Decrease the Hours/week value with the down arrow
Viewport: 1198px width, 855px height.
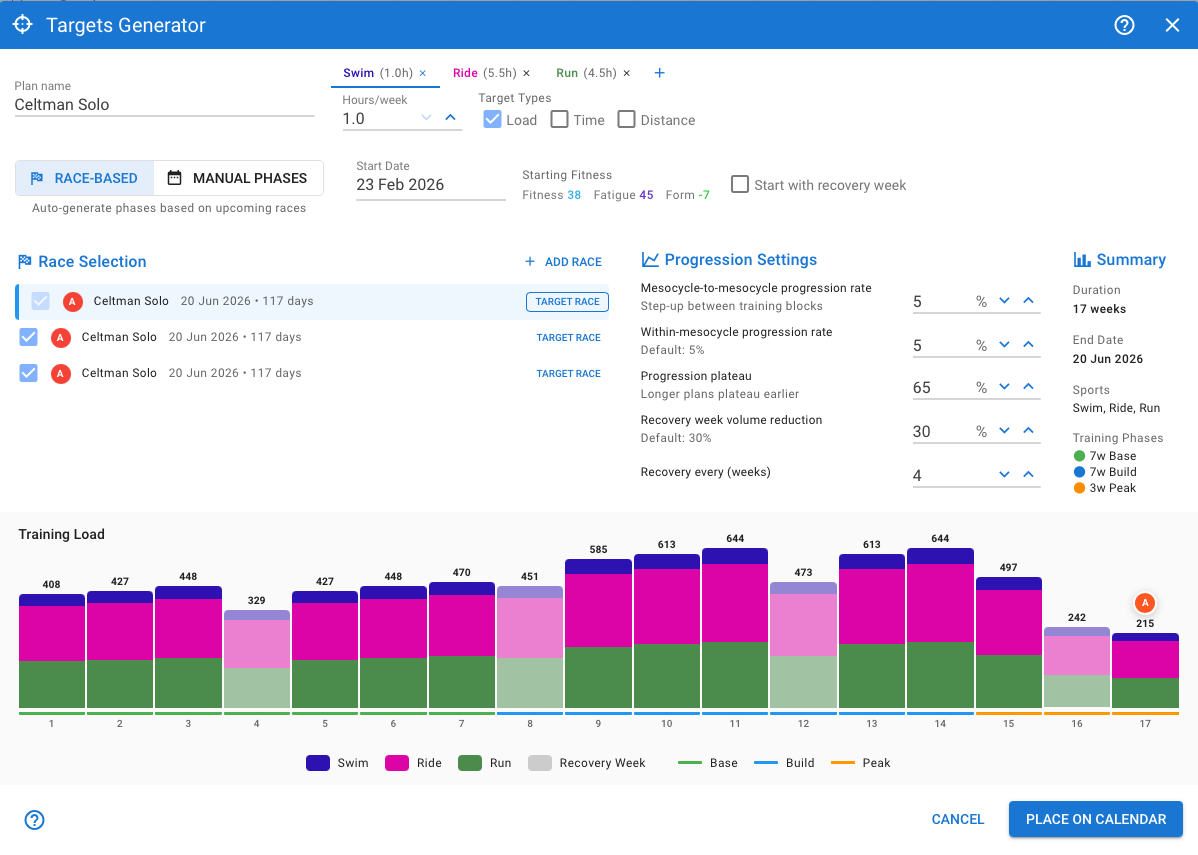click(426, 118)
